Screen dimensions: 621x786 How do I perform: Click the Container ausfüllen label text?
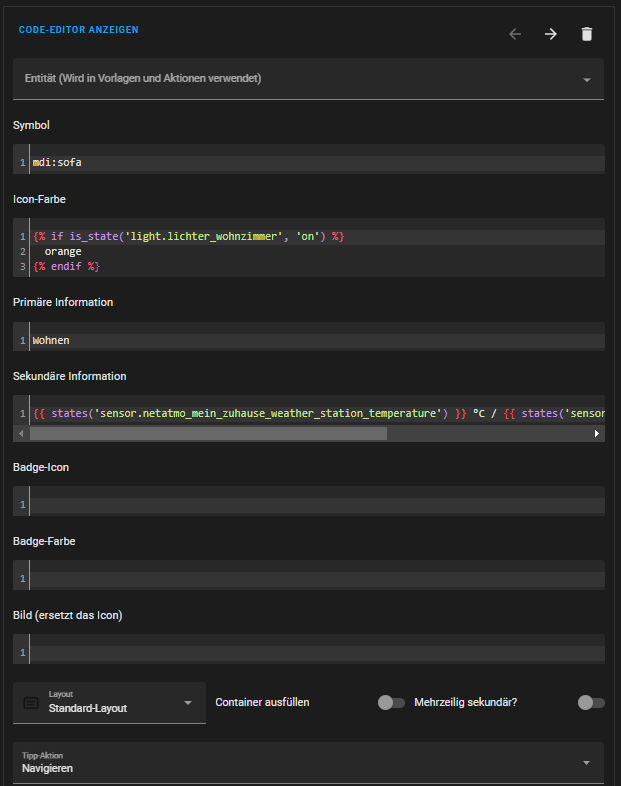pyautogui.click(x=262, y=702)
